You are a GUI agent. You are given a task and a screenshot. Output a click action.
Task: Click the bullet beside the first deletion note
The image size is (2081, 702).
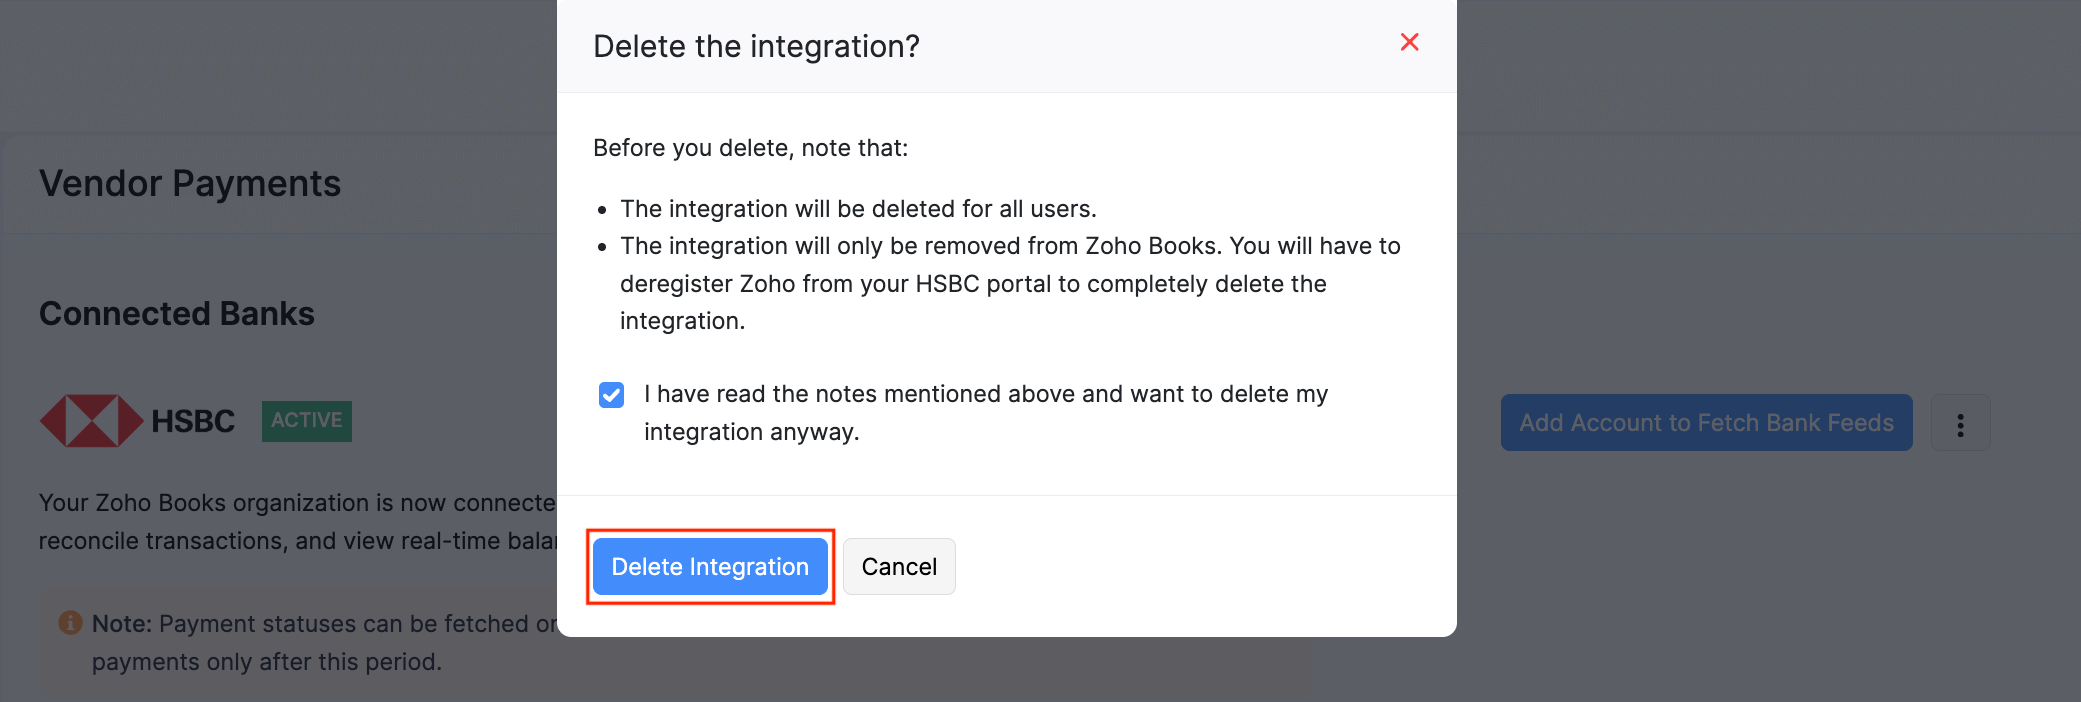pyautogui.click(x=601, y=210)
